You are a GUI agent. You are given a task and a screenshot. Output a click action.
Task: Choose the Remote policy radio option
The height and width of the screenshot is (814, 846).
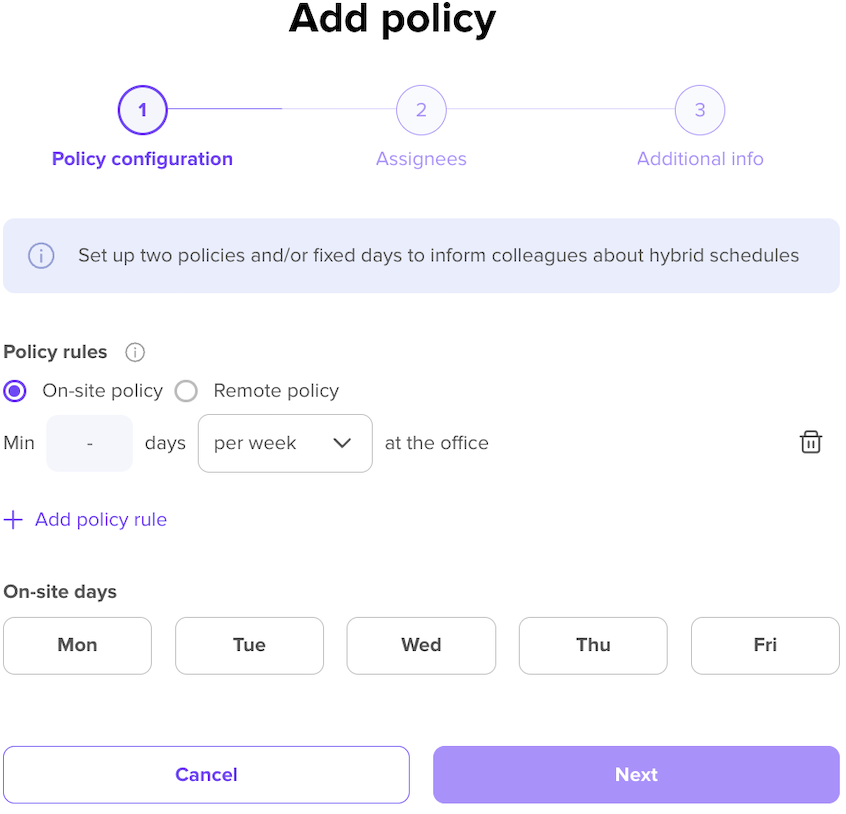coord(186,391)
